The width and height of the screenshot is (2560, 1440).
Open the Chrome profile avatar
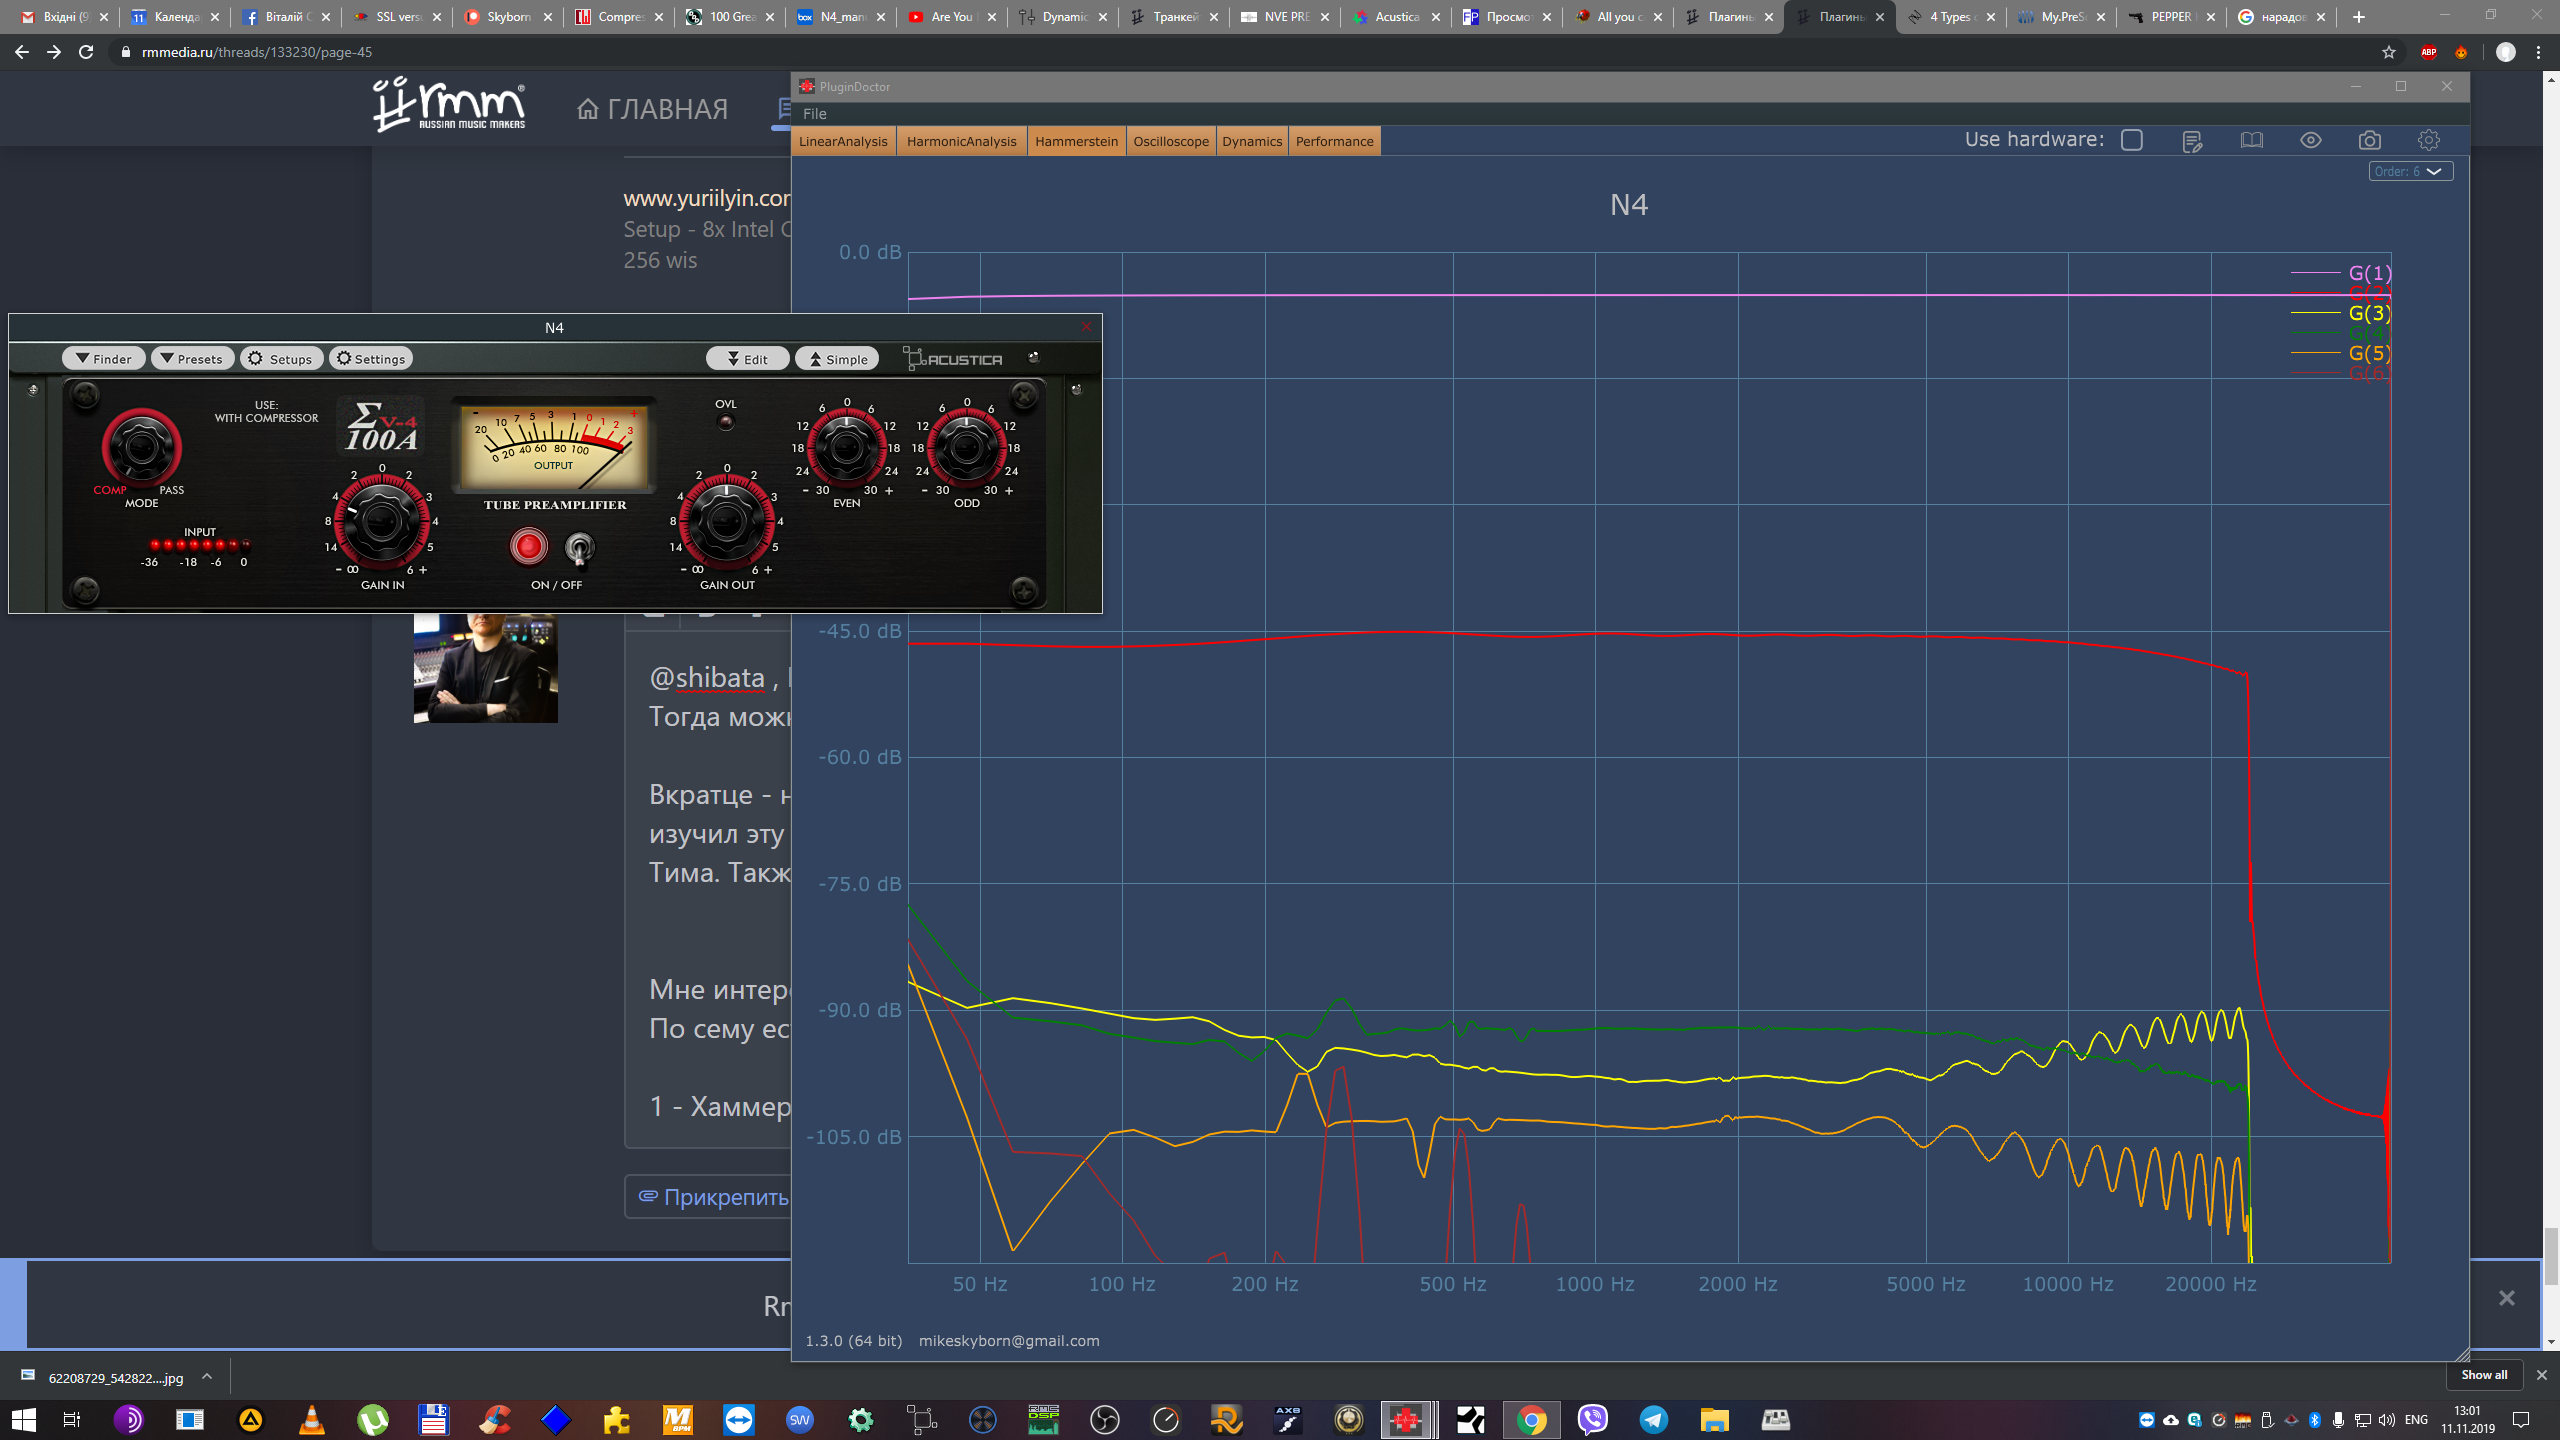click(2505, 52)
